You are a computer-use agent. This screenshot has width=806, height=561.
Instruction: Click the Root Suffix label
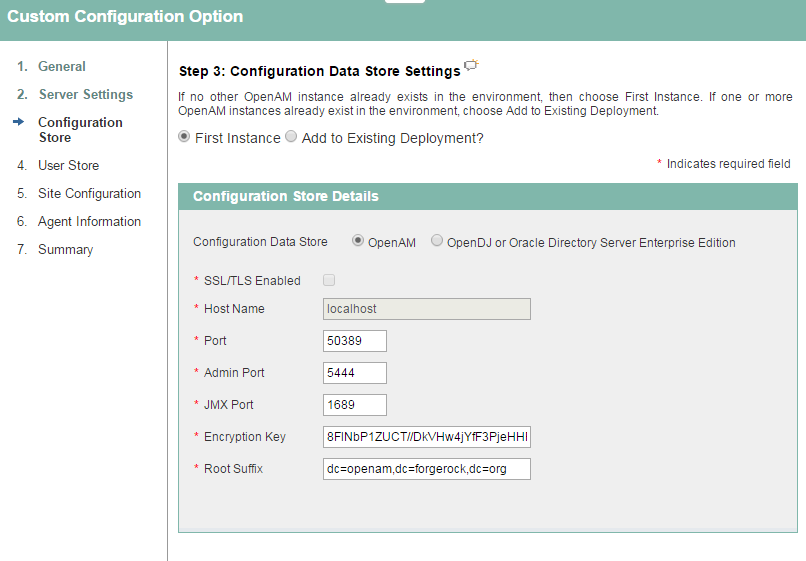point(233,469)
